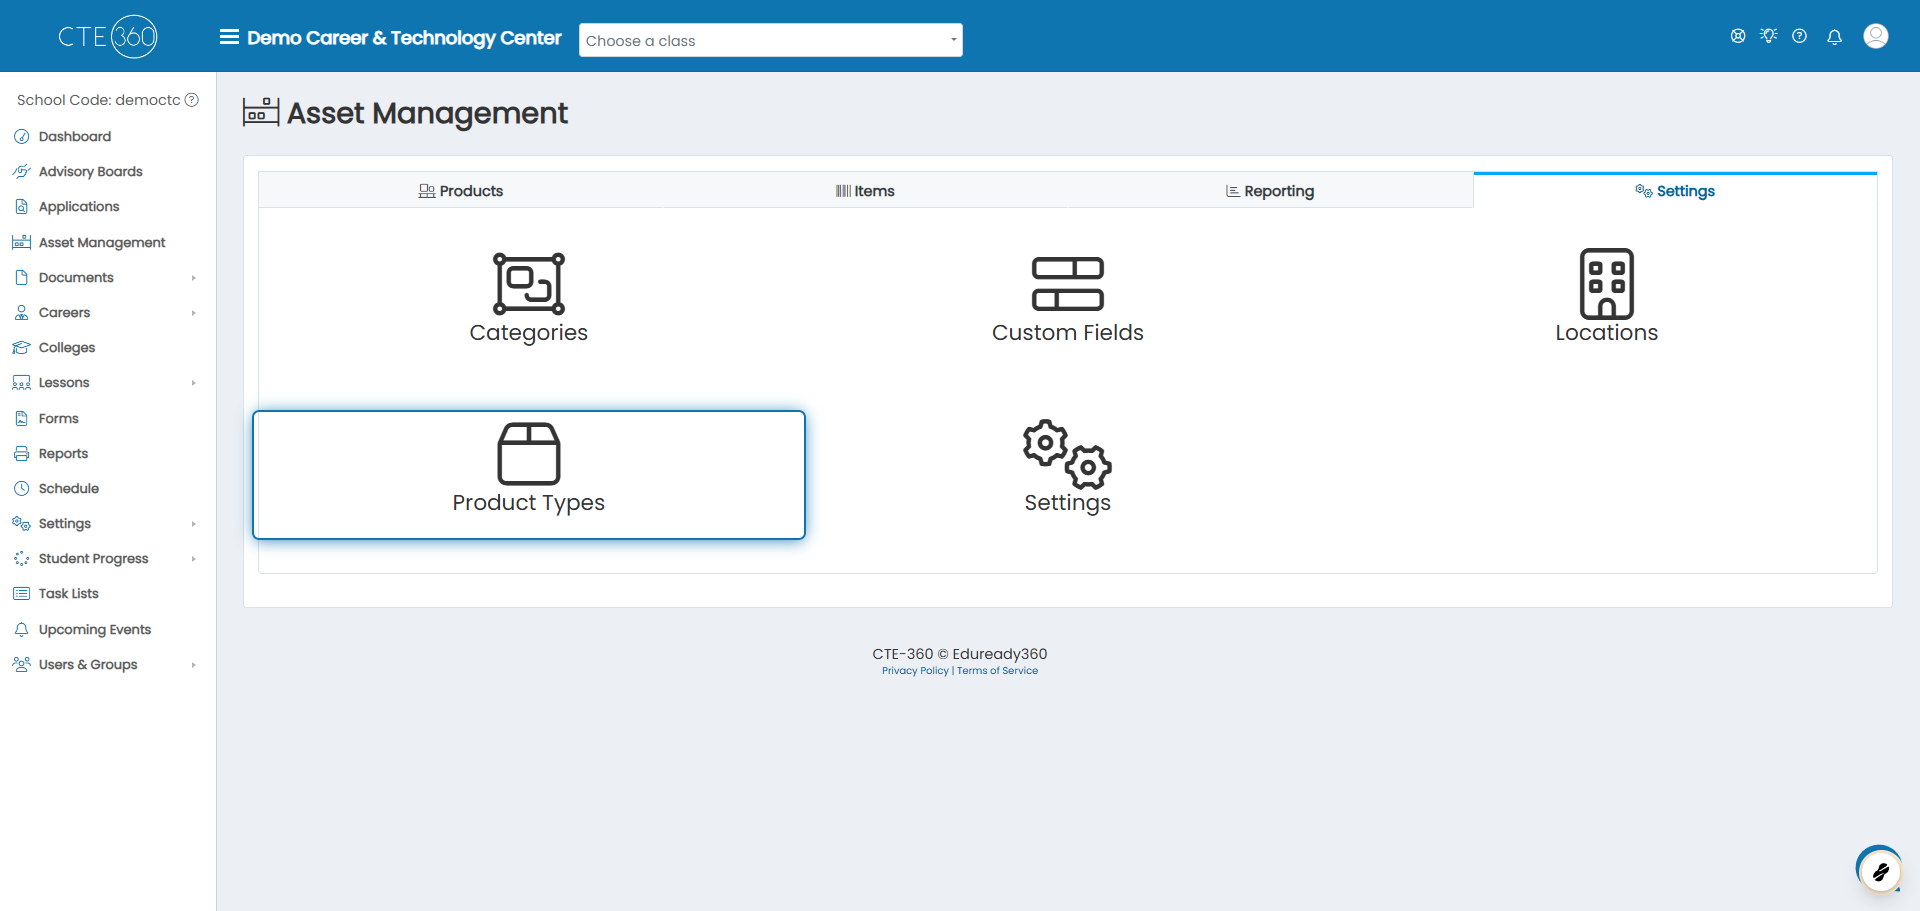Screen dimensions: 1920x911
Task: Open notifications bell in header
Action: [x=1834, y=37]
